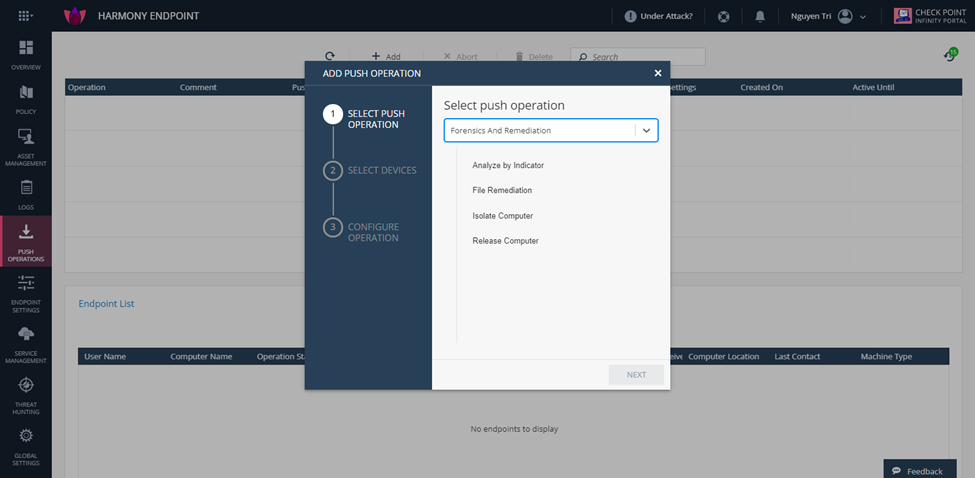
Task: Select Analyze by Indicator
Action: coord(508,165)
